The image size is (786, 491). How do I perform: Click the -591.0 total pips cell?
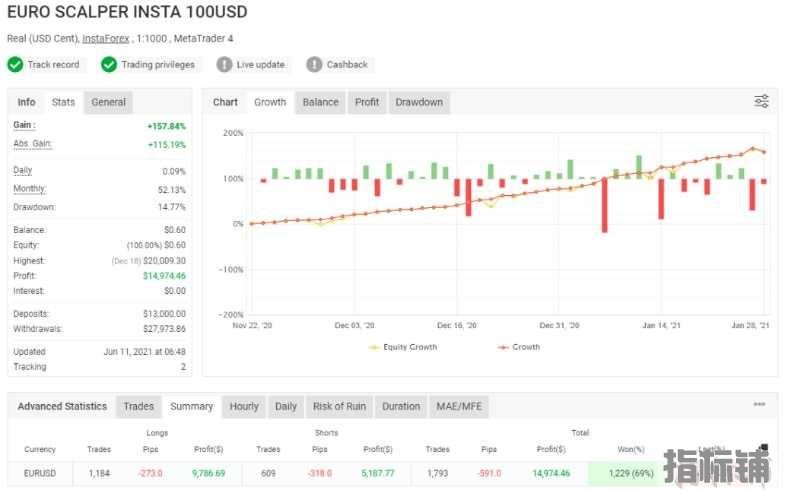click(x=489, y=473)
